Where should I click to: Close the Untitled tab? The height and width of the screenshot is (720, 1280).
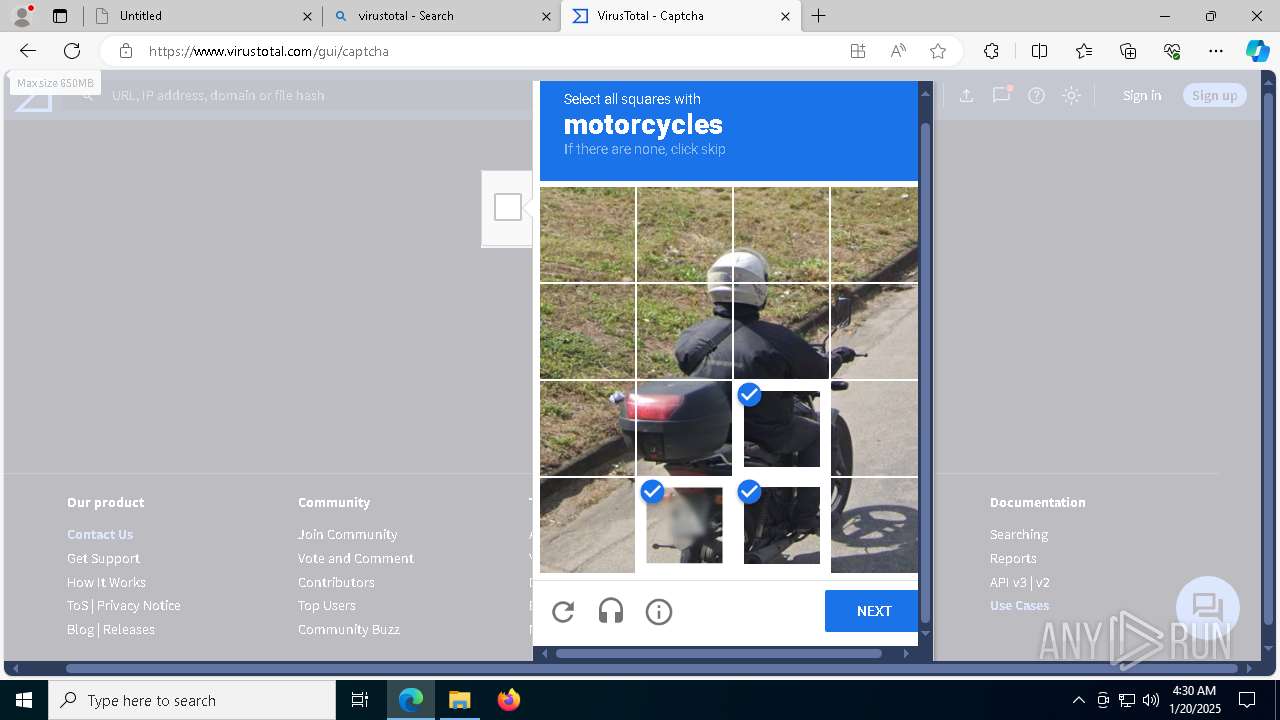click(307, 16)
